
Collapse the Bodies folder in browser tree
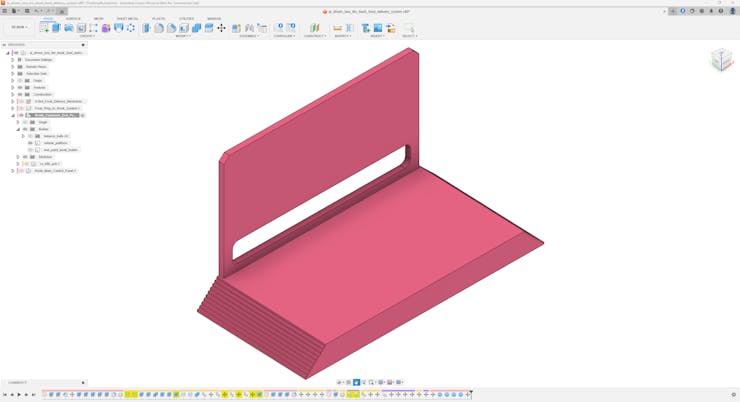(x=18, y=129)
